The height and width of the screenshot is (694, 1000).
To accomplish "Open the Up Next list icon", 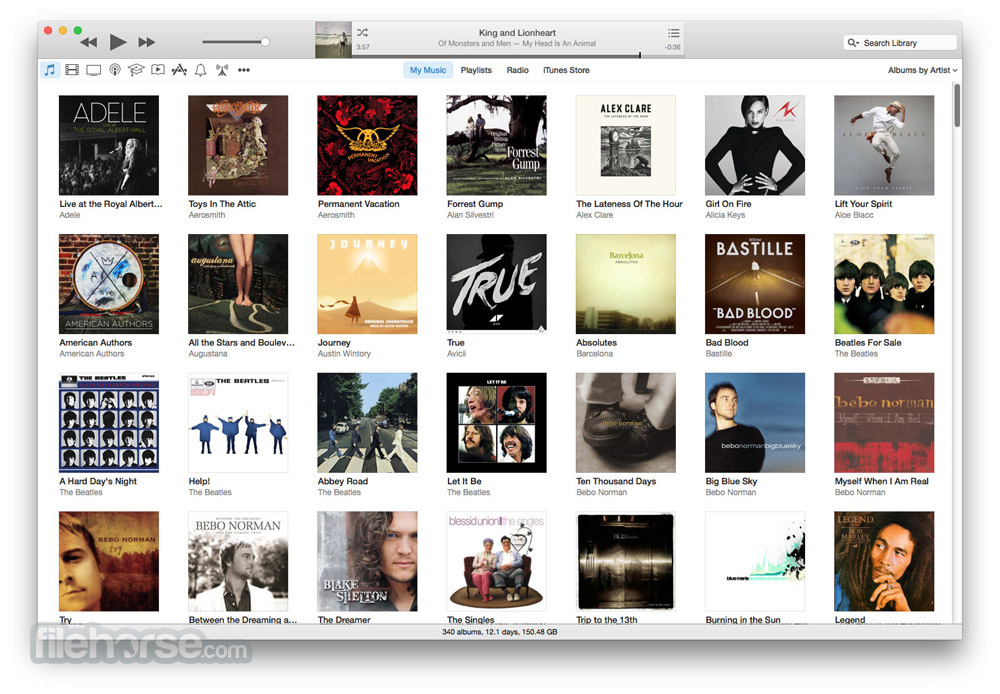I will 673,33.
